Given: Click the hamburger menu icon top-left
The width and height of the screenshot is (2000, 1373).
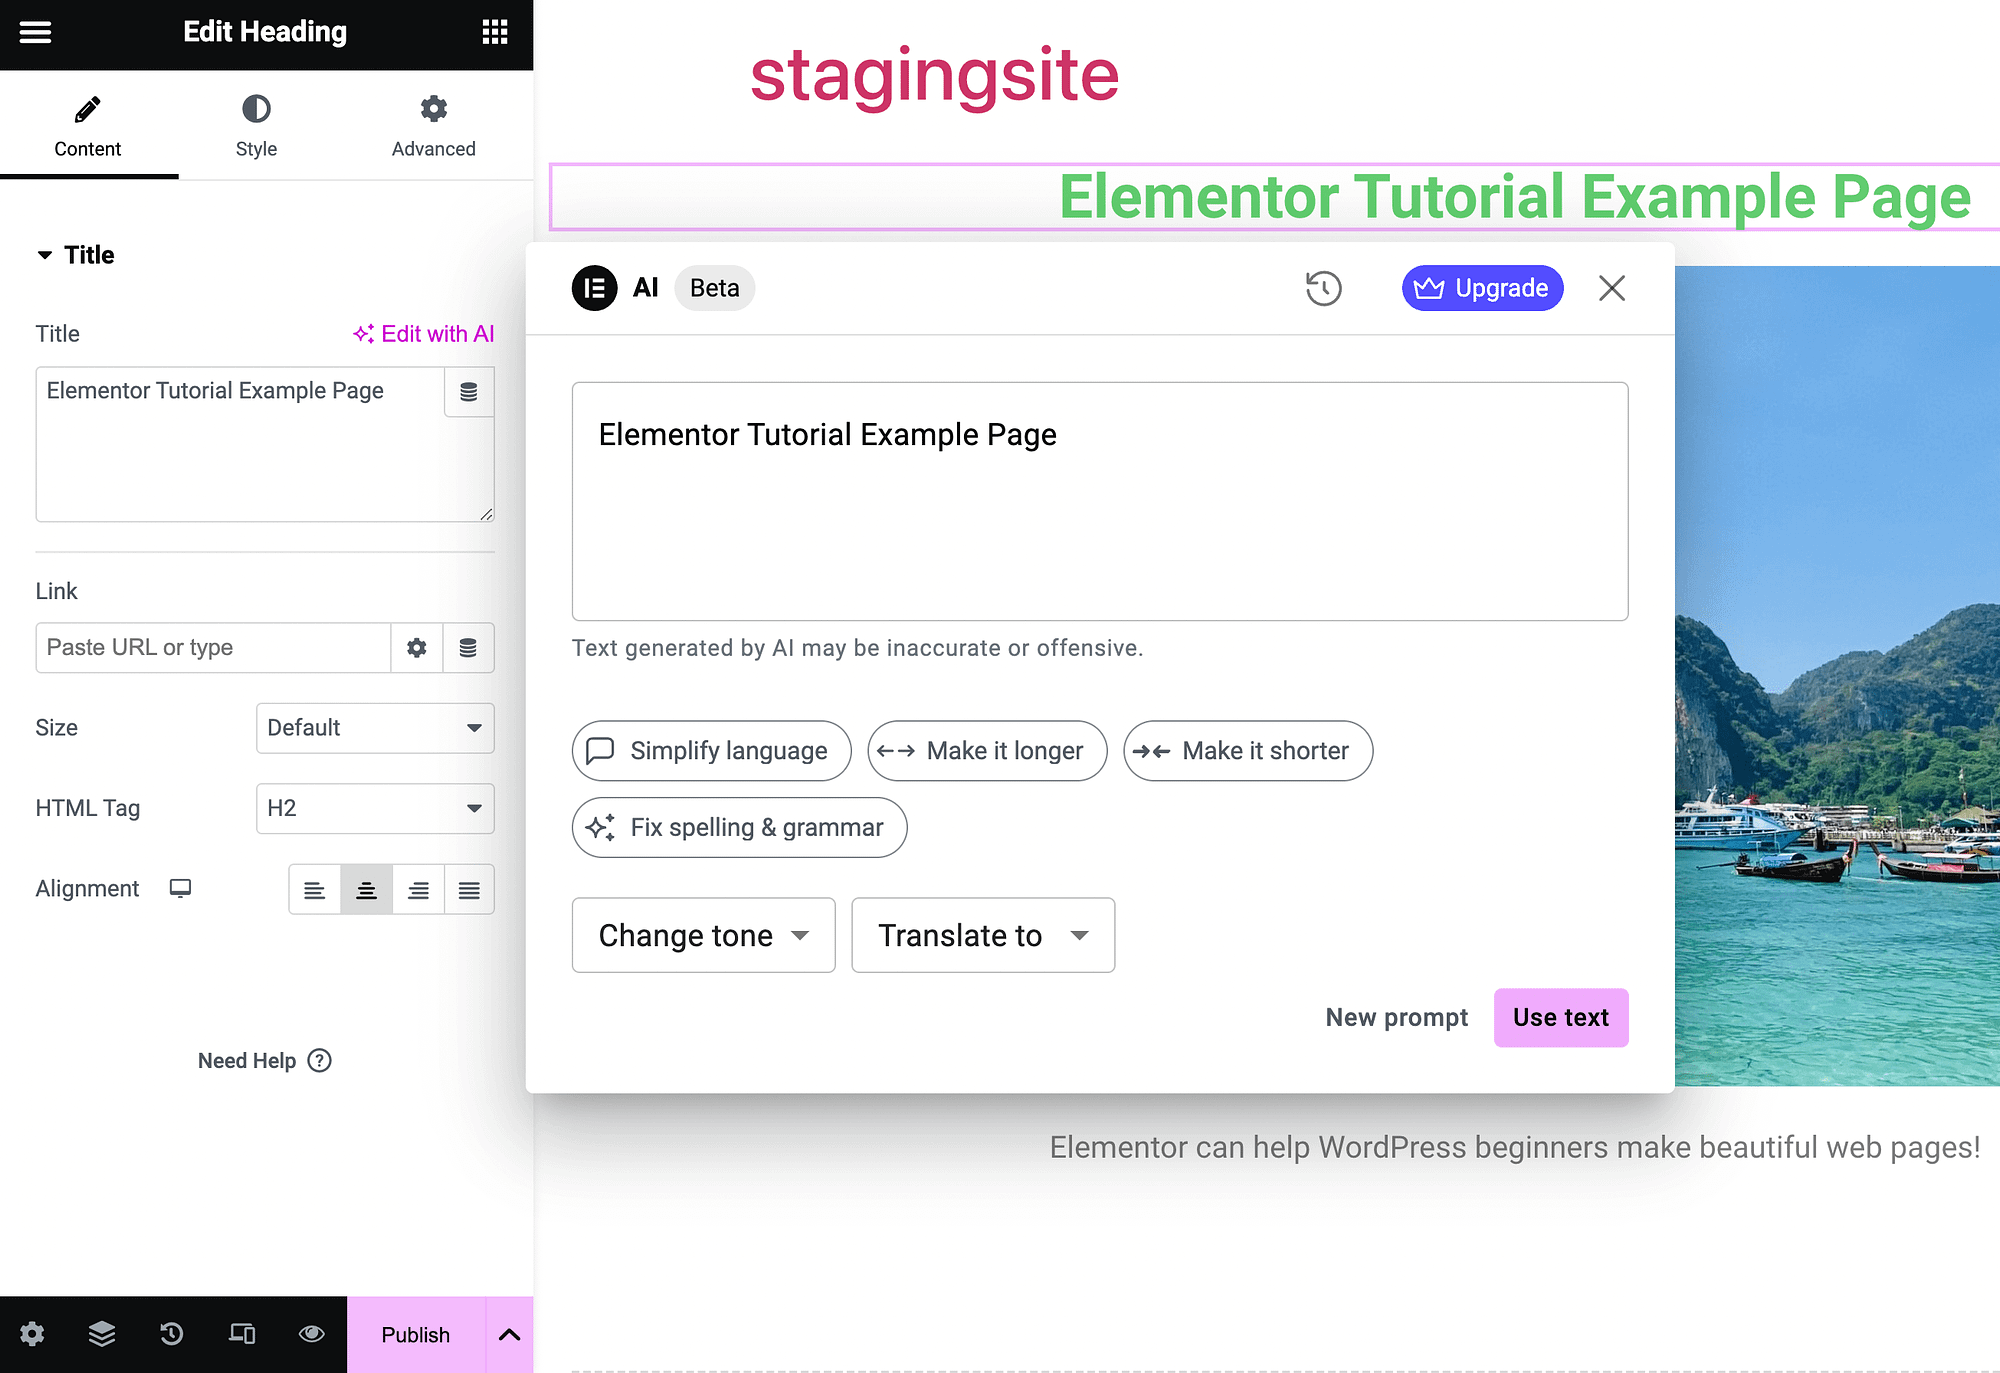Looking at the screenshot, I should [x=36, y=27].
